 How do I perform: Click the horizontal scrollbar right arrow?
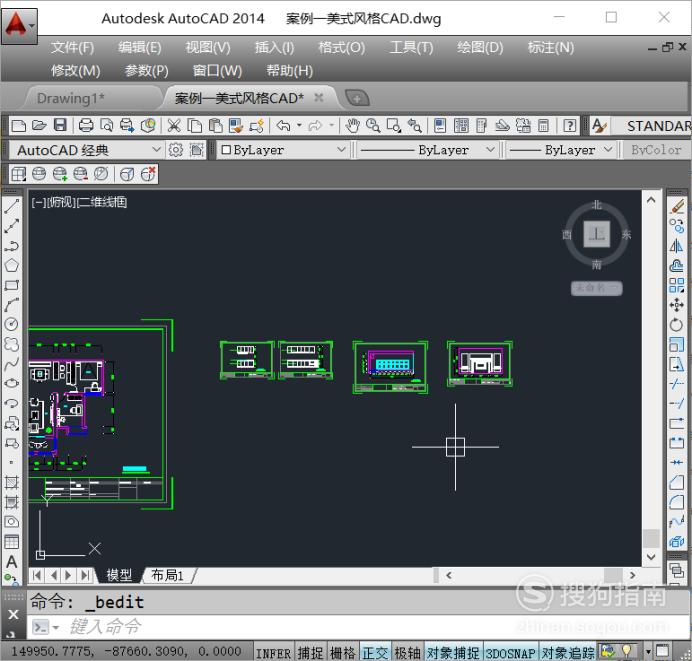(632, 575)
